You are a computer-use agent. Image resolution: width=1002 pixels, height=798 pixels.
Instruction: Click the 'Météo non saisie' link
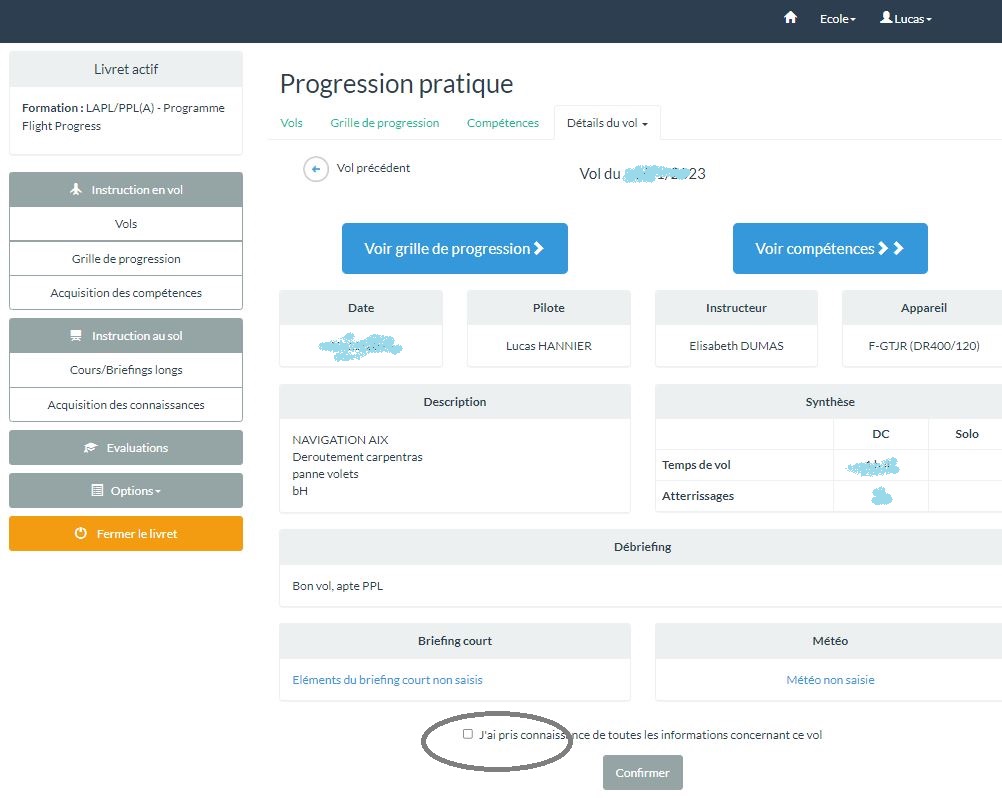[x=830, y=680]
